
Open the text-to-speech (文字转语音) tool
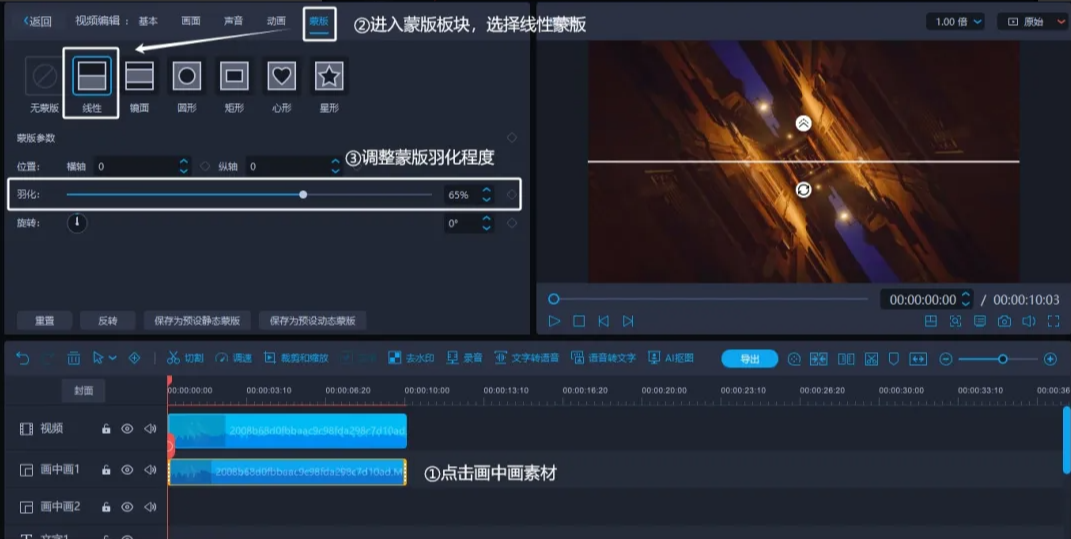(x=527, y=358)
